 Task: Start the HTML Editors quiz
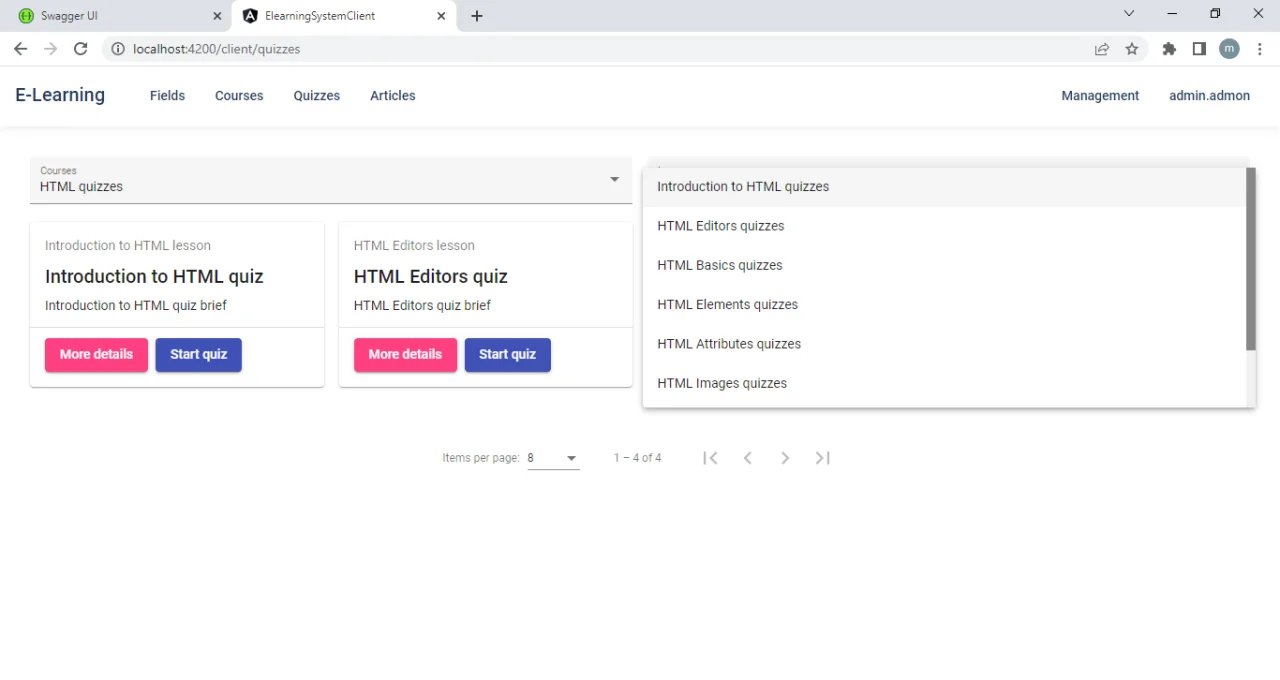coord(507,355)
